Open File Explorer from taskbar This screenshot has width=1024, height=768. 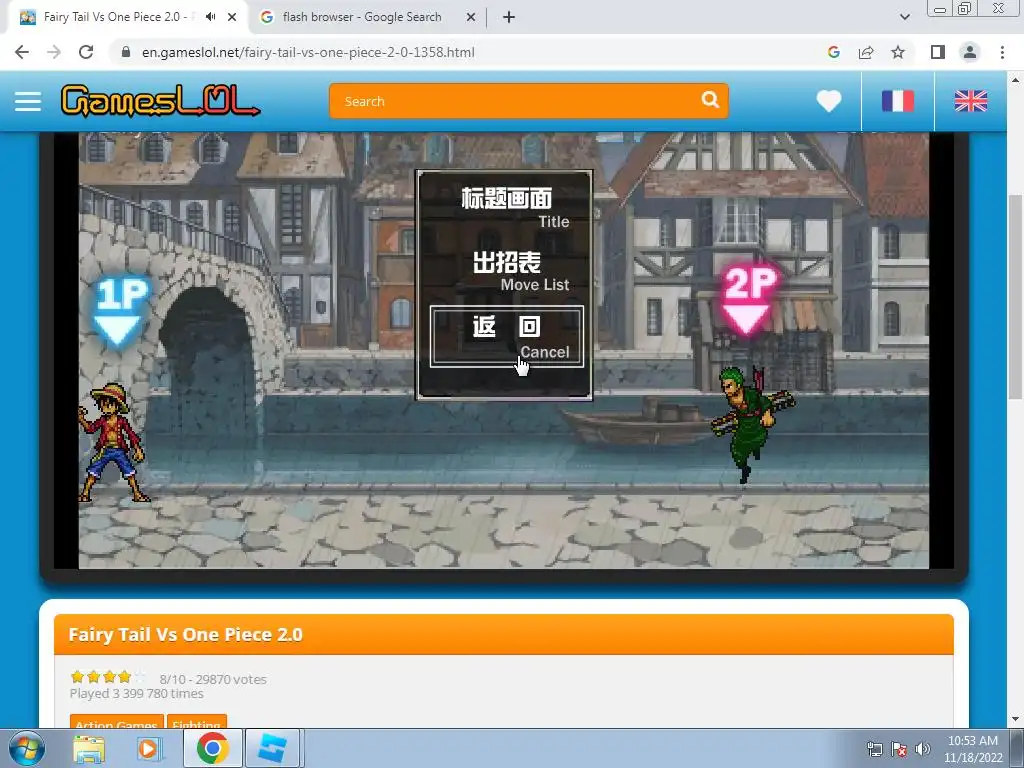[x=89, y=748]
